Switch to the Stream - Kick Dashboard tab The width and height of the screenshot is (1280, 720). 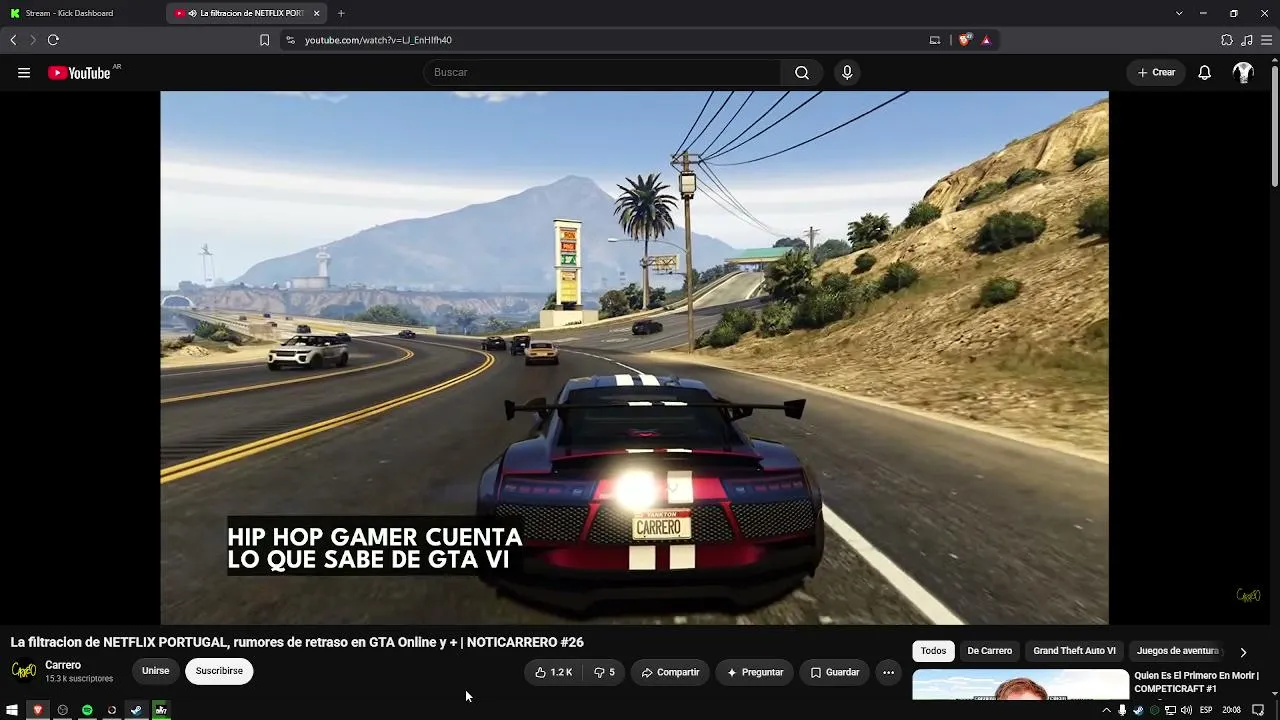click(80, 13)
